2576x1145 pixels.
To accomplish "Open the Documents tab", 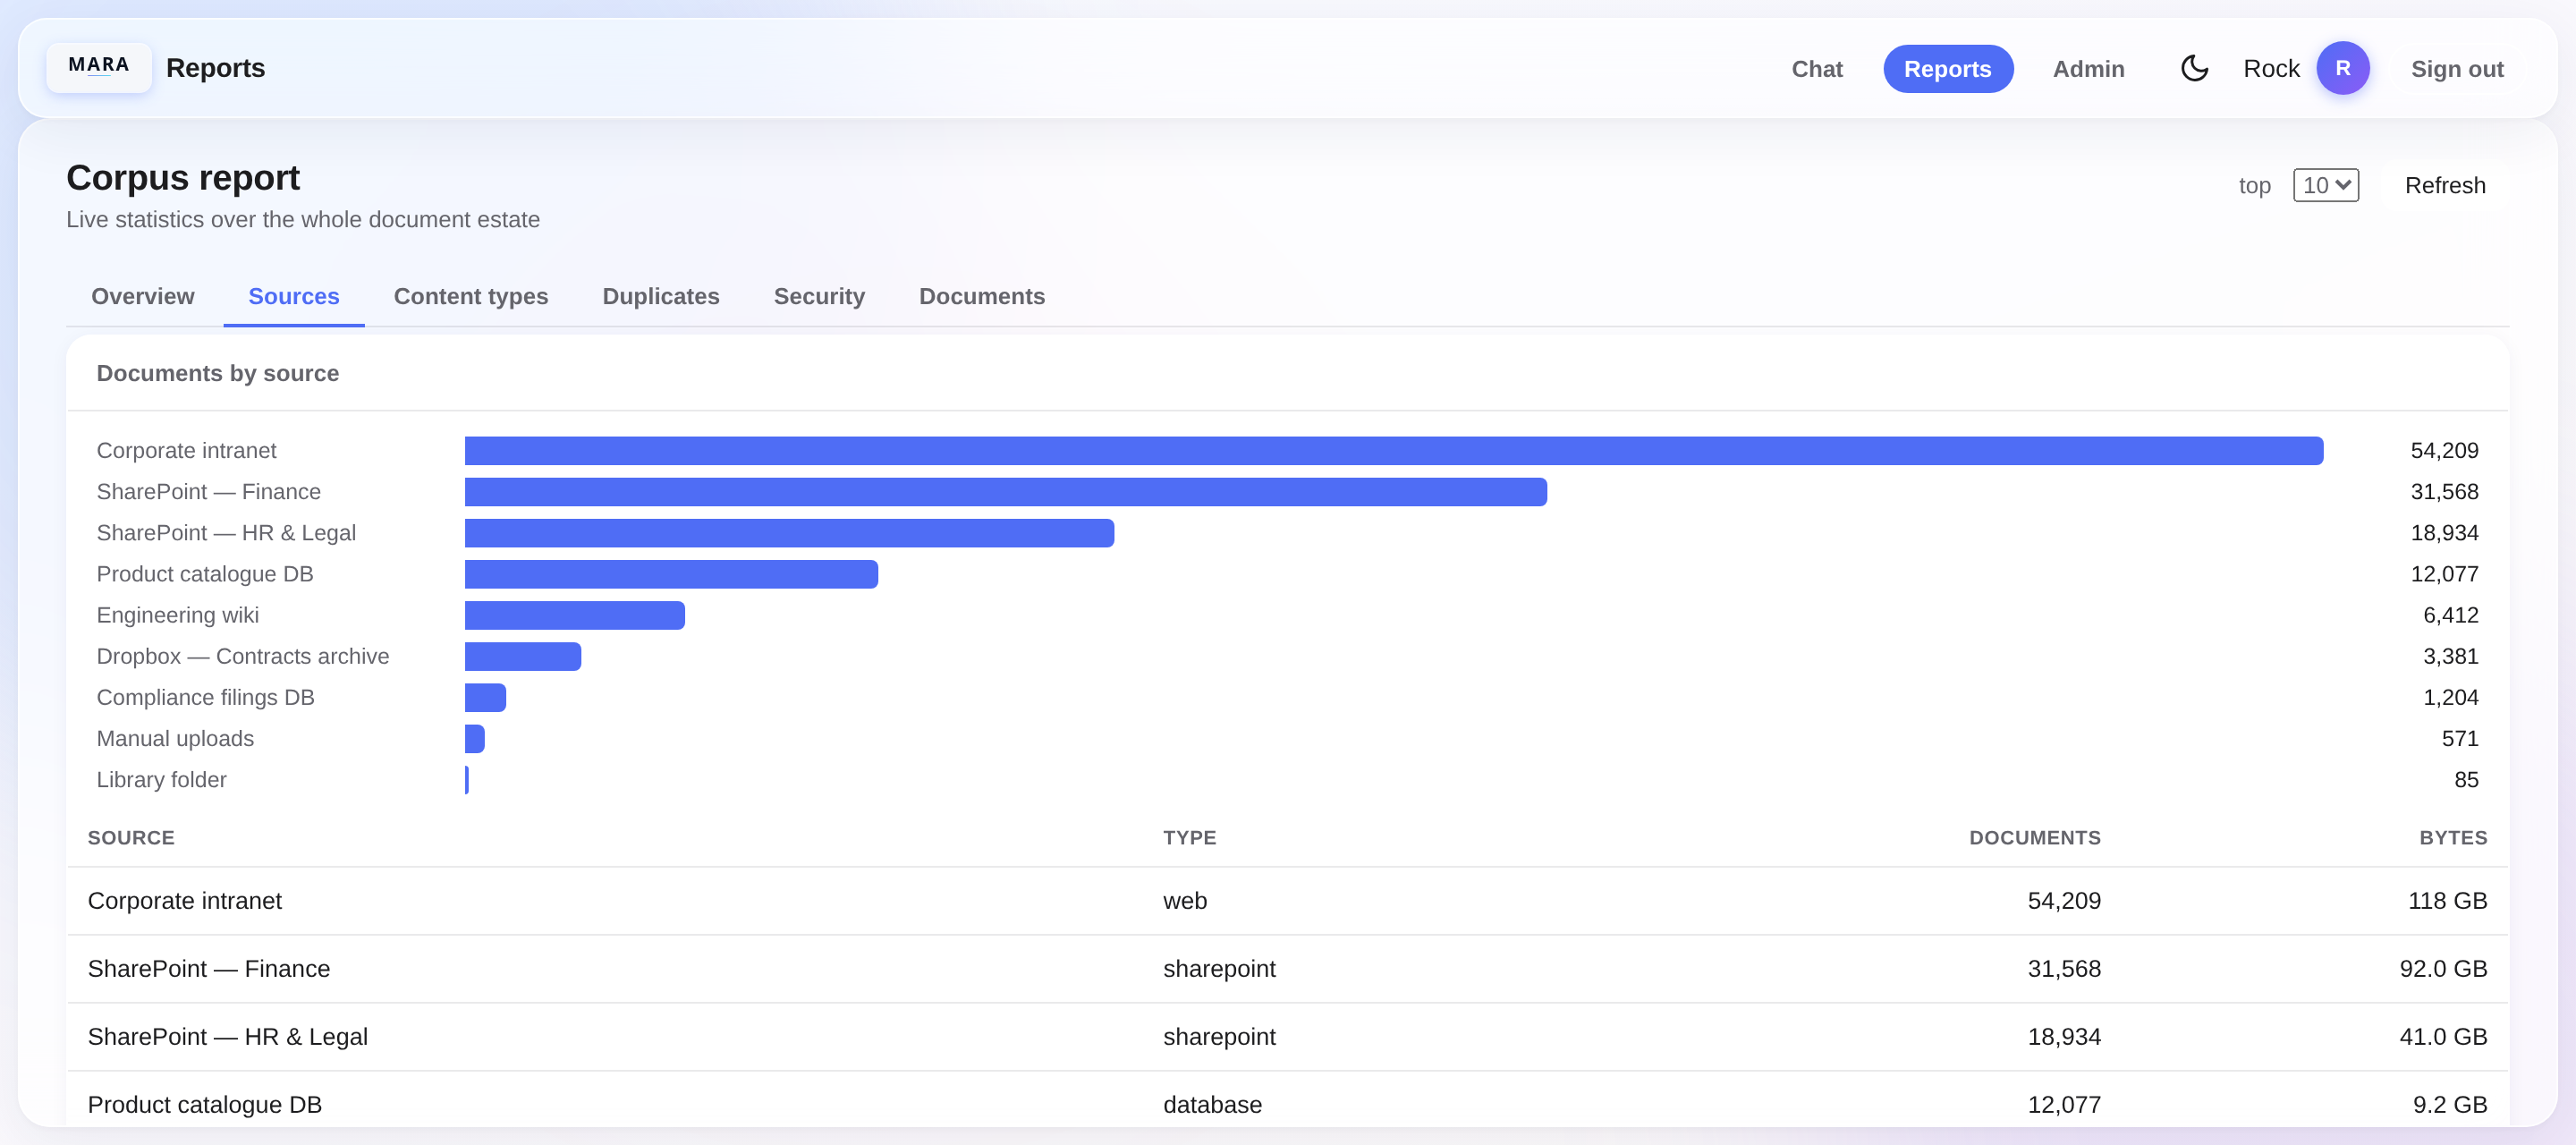I will [981, 296].
